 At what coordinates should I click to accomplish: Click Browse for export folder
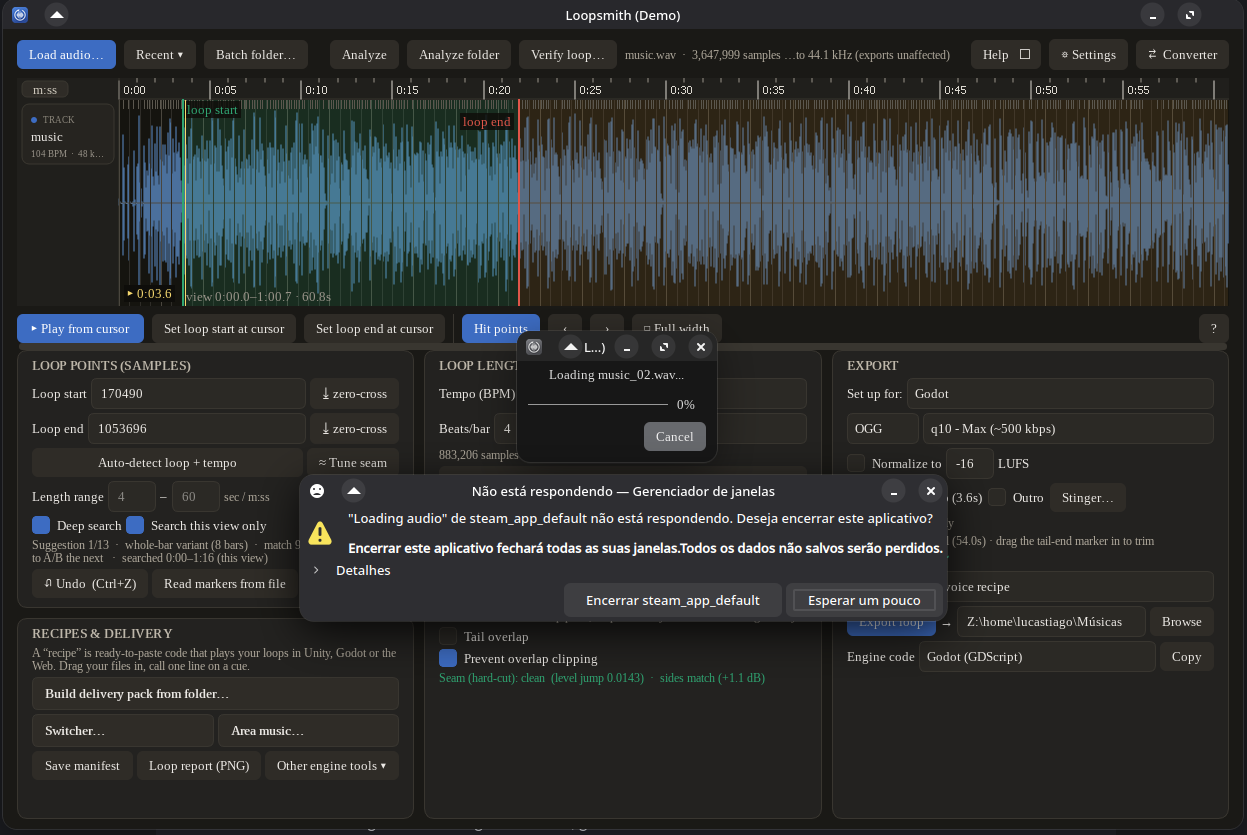point(1181,622)
